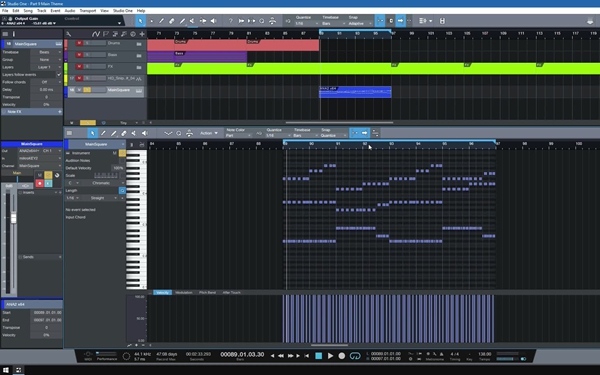Click the MainSquare channel volume fader
Viewport: 600px width, 375px height.
(14, 218)
